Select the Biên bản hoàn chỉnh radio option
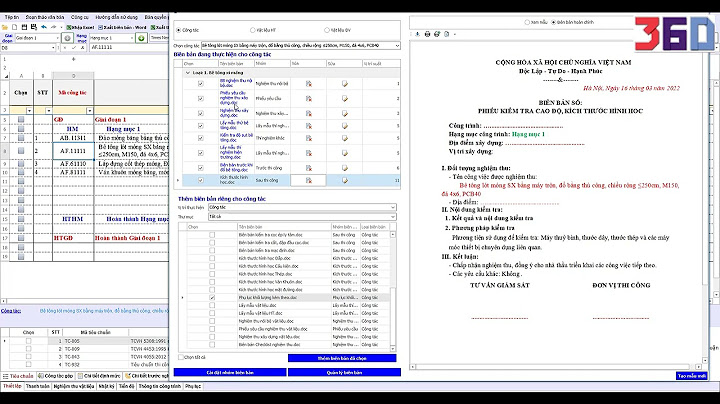 pyautogui.click(x=553, y=22)
